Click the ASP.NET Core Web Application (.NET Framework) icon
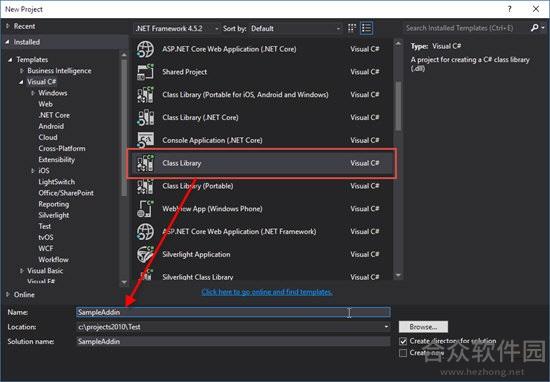 pyautogui.click(x=145, y=232)
